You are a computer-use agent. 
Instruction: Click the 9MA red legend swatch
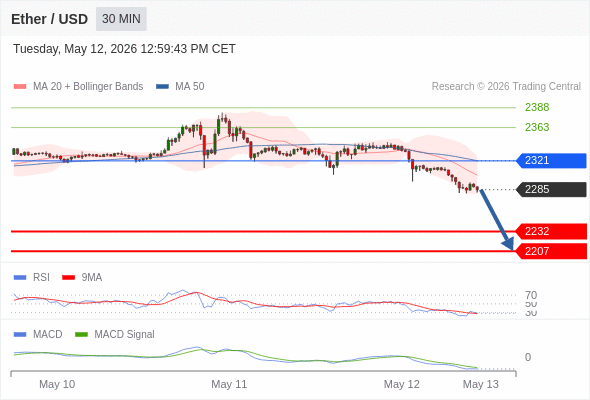[x=68, y=278]
